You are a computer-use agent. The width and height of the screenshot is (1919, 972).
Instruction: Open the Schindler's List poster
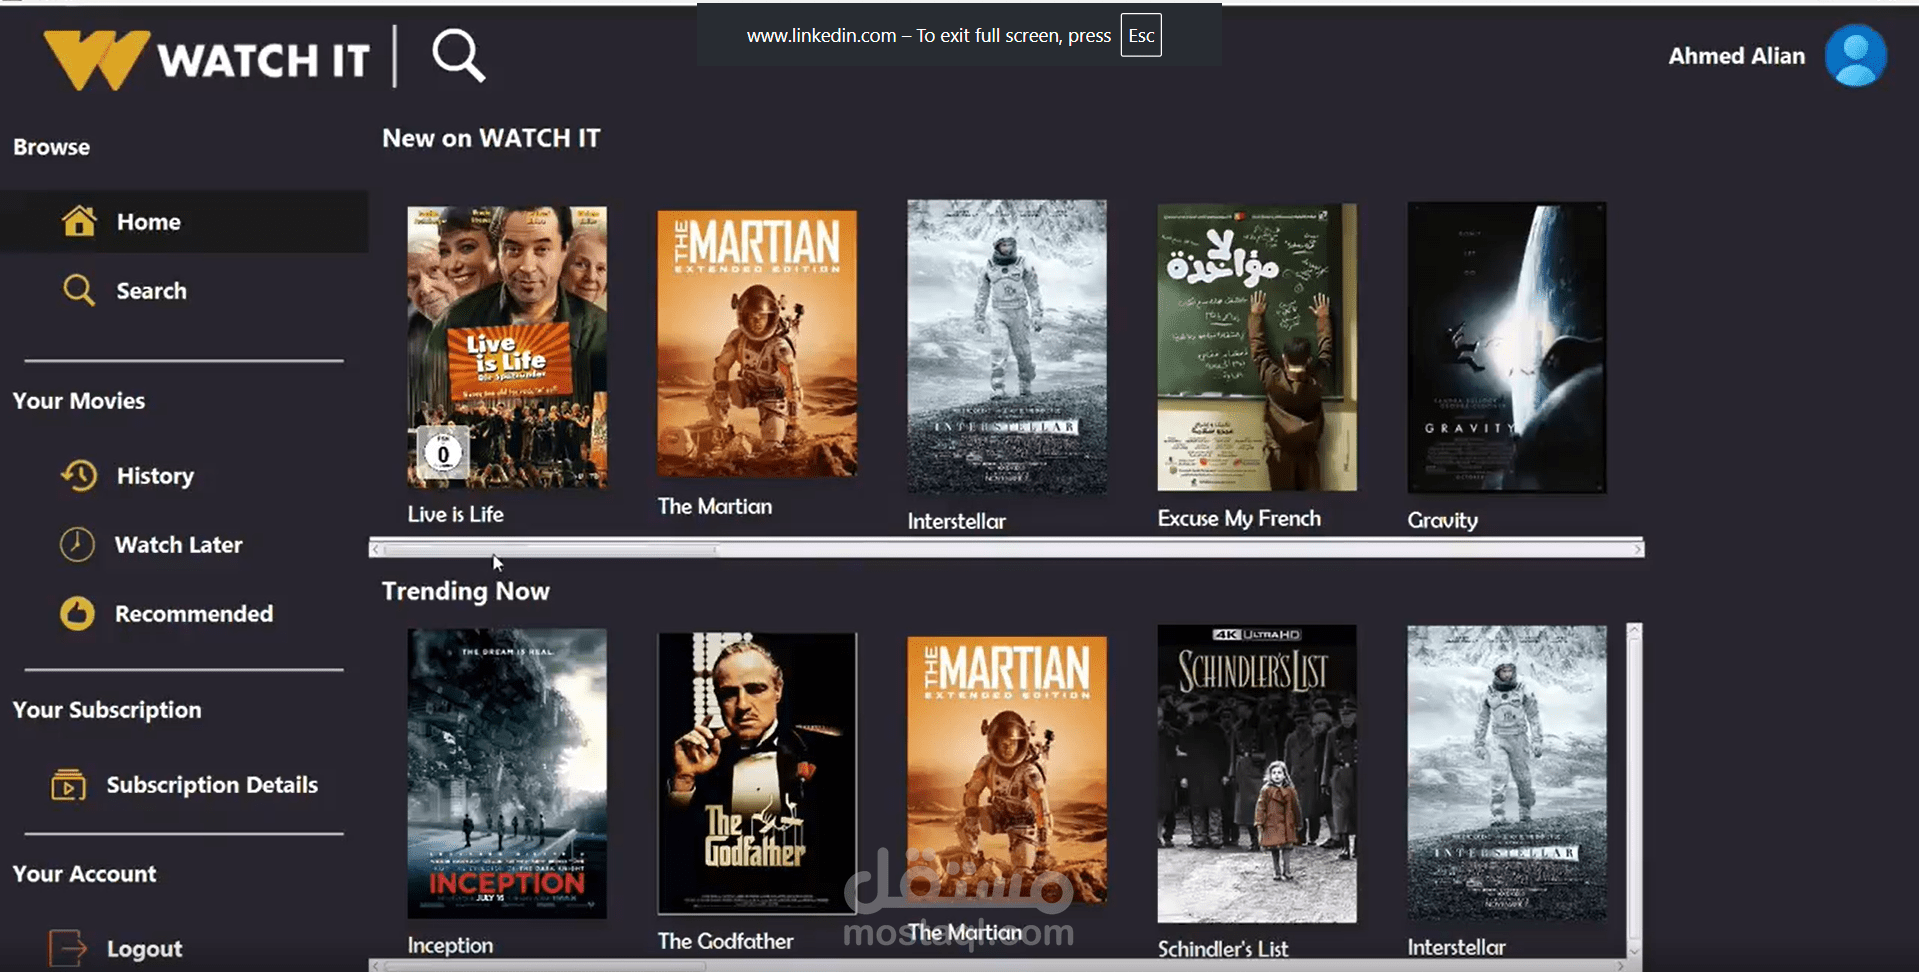click(x=1257, y=774)
